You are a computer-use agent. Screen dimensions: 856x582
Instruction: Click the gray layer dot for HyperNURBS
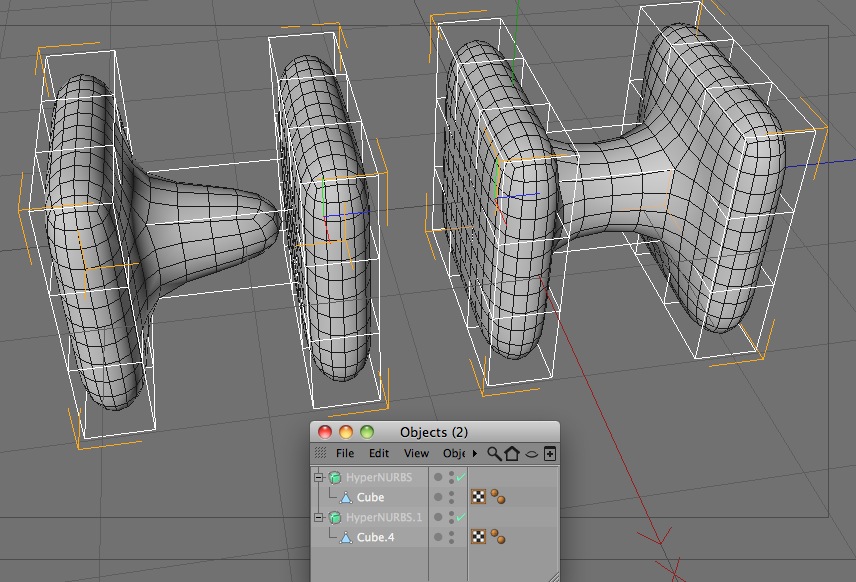coord(438,477)
